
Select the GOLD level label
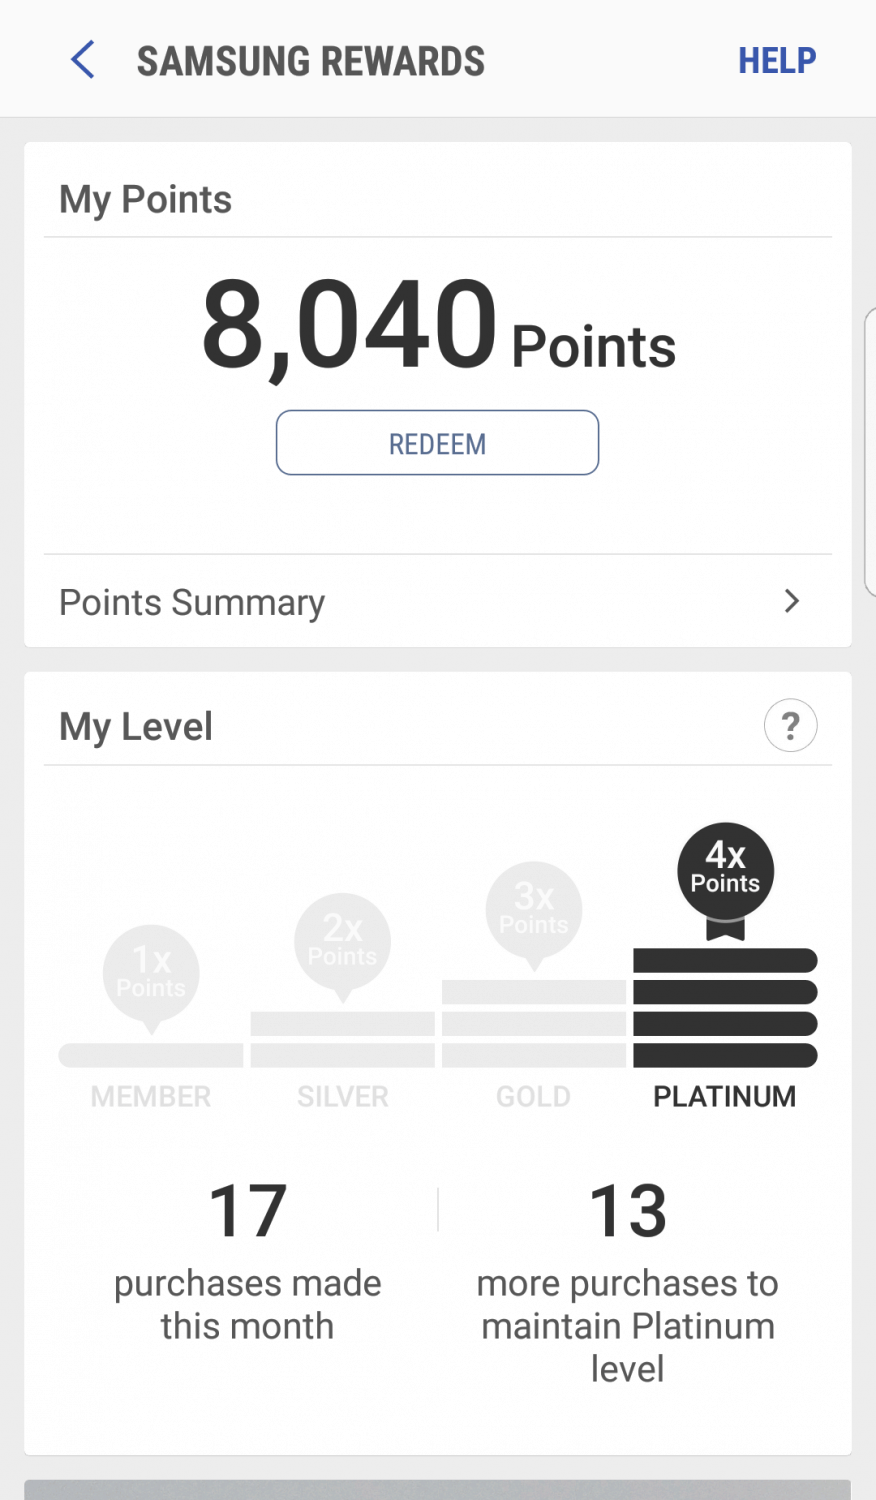(534, 1097)
